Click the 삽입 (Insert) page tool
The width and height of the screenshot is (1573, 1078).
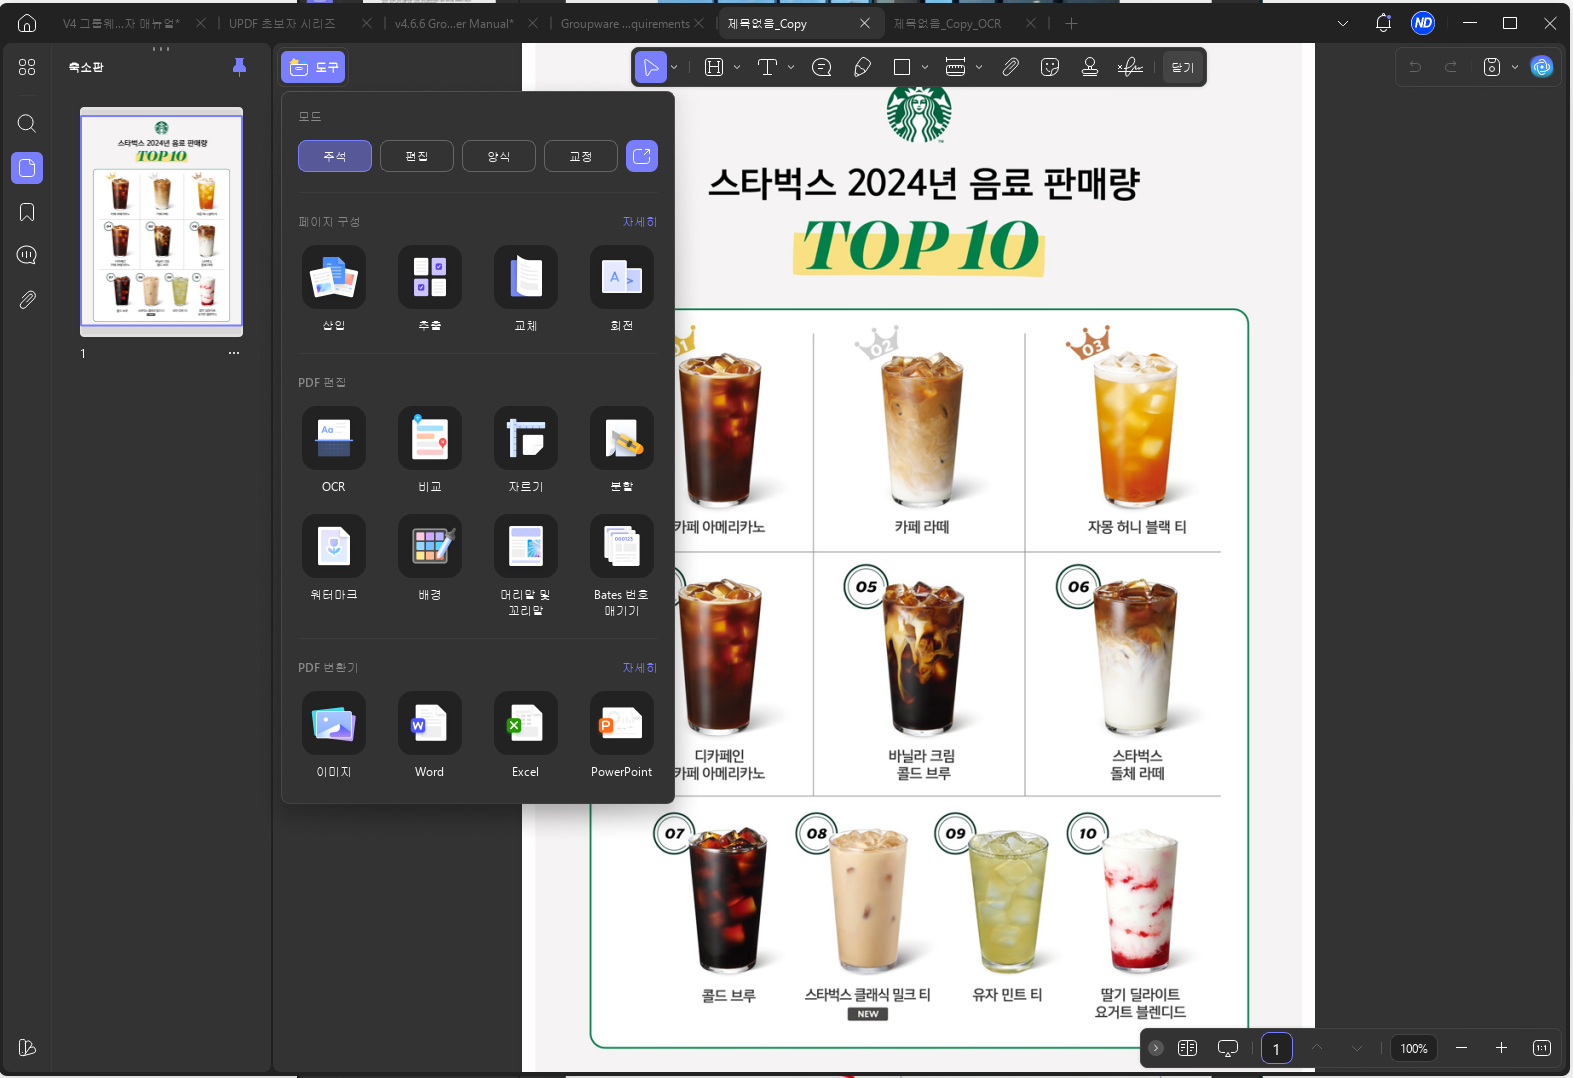pos(334,288)
